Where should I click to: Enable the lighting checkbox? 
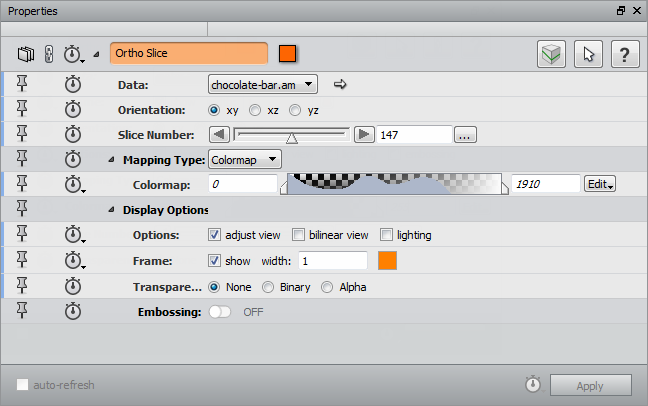click(386, 235)
